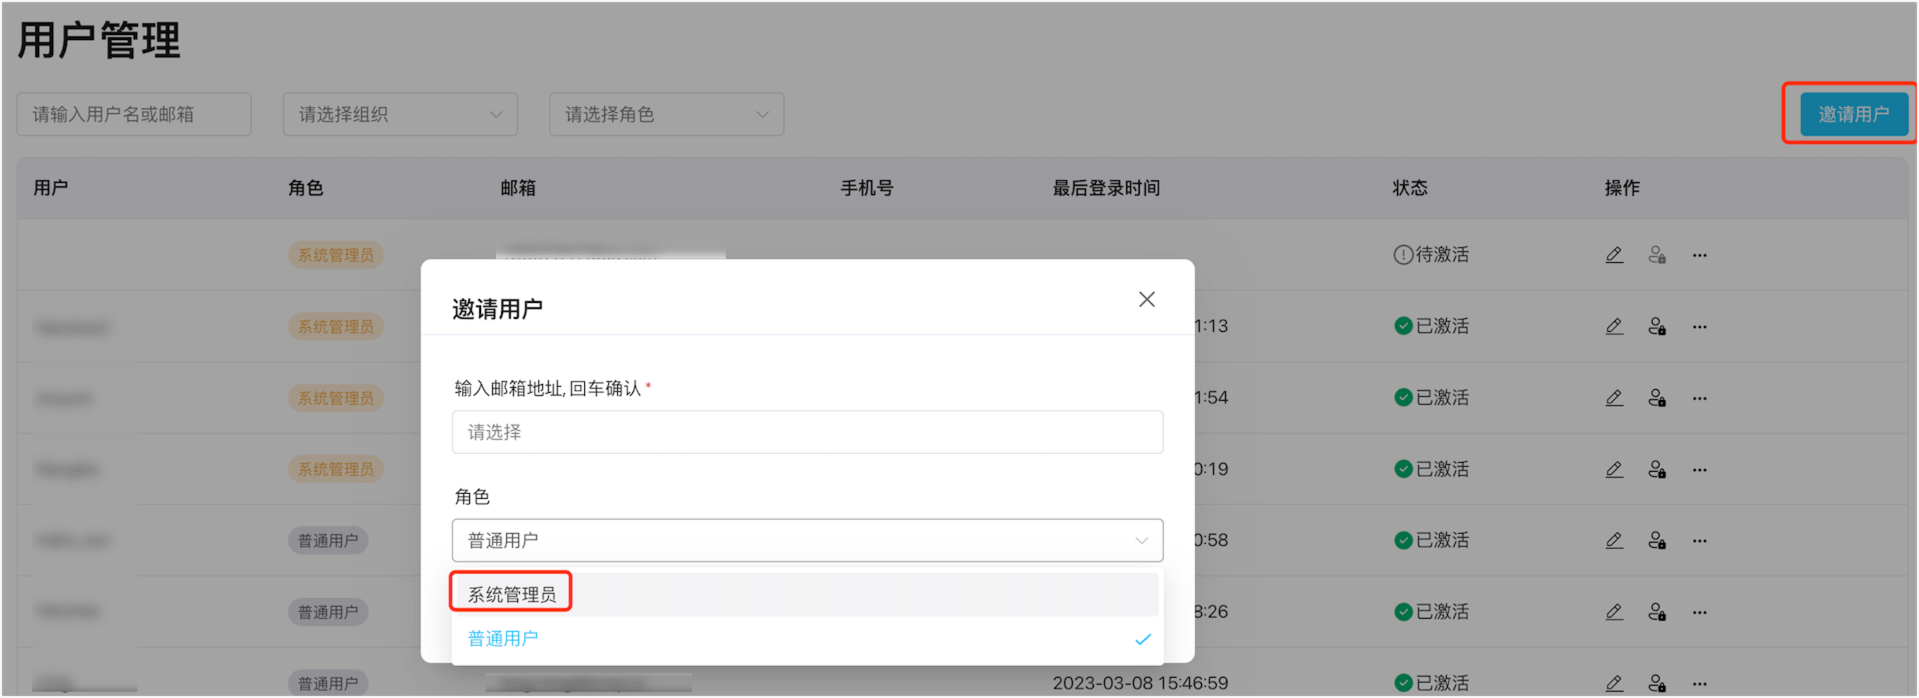
Task: Click the 已激活 status in the 1:13 login row
Action: click(1431, 326)
